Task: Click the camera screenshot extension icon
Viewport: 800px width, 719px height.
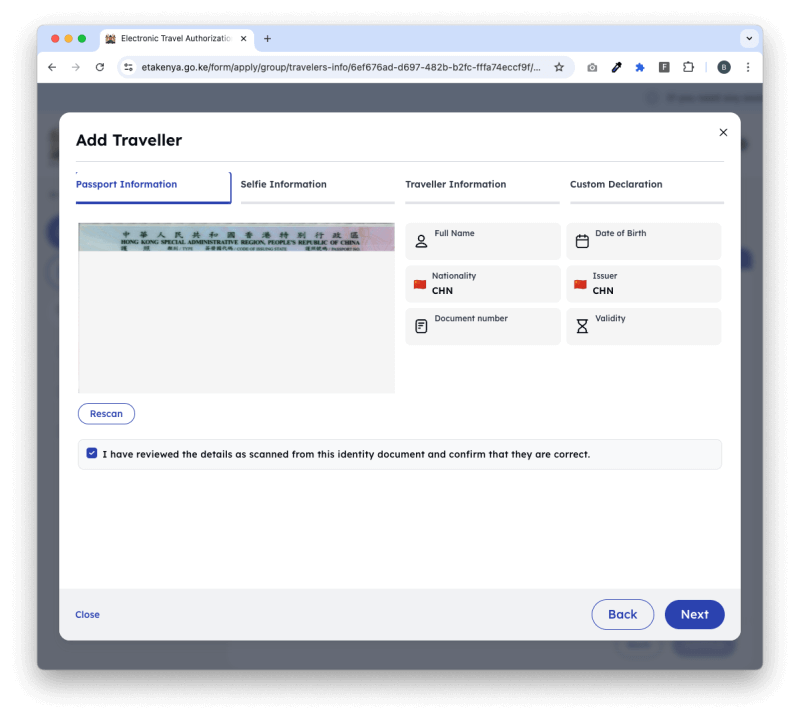Action: tap(592, 67)
